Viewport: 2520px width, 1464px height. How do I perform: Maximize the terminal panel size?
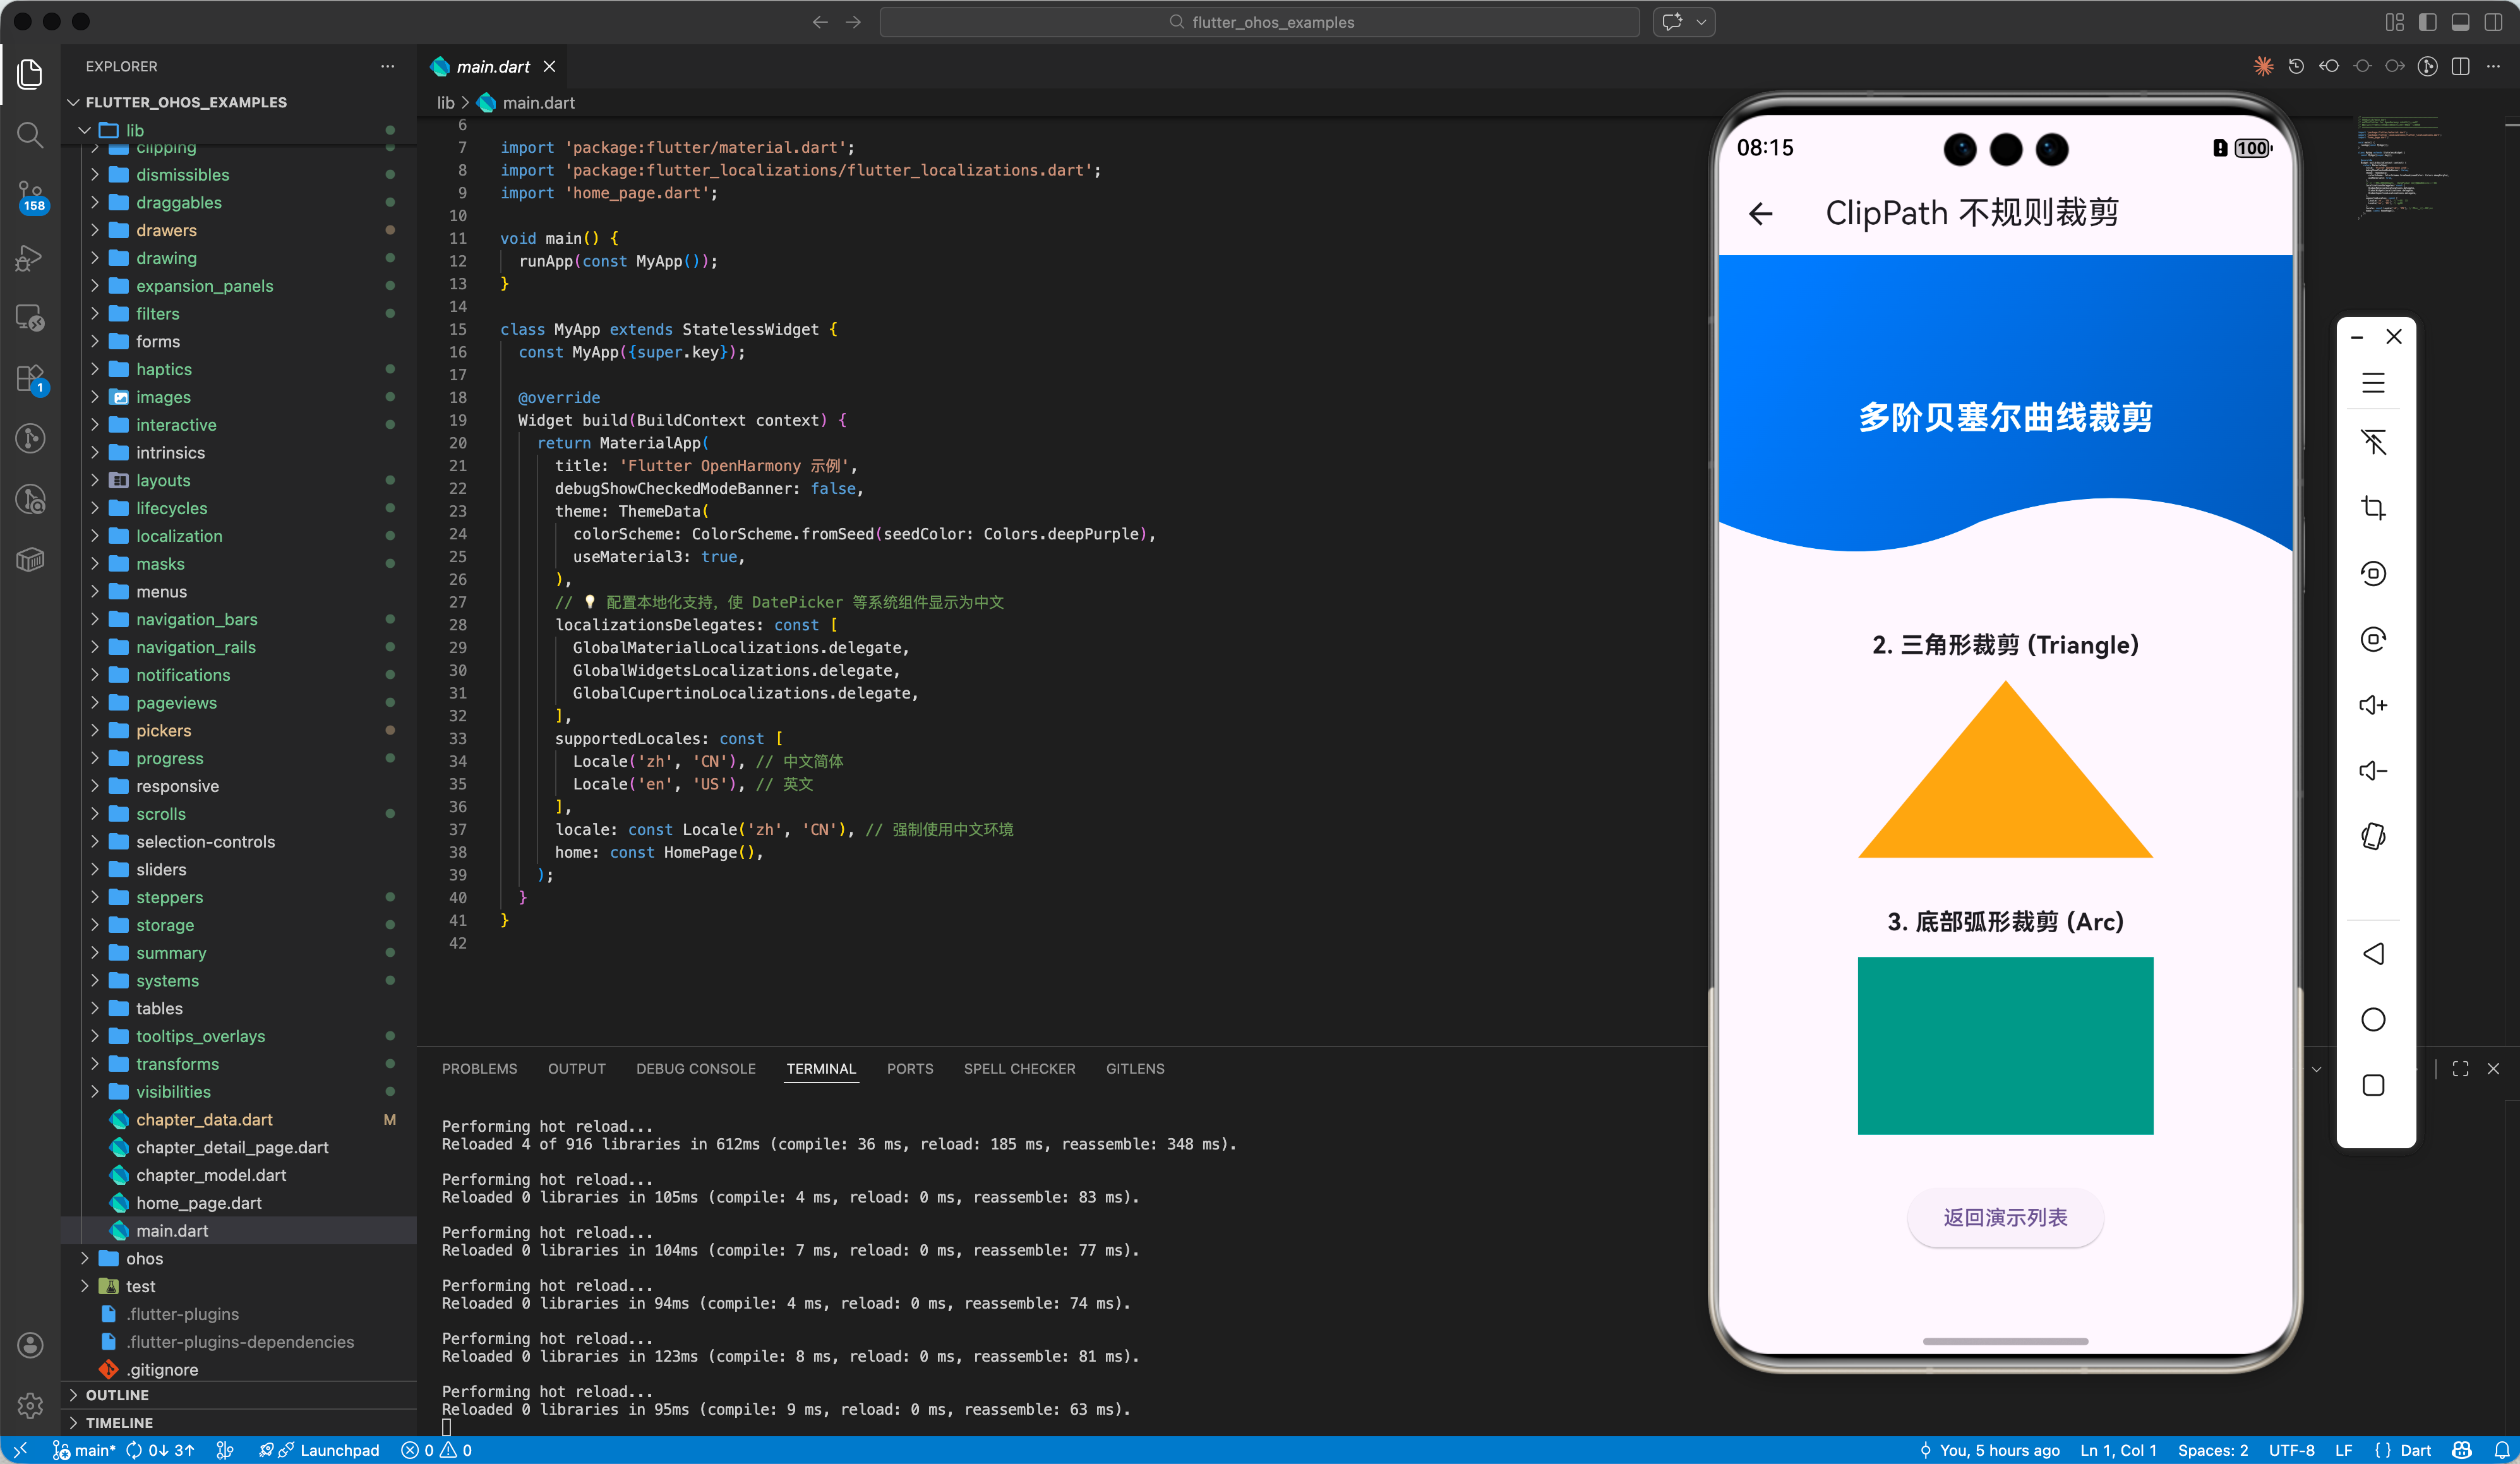pyautogui.click(x=2460, y=1069)
